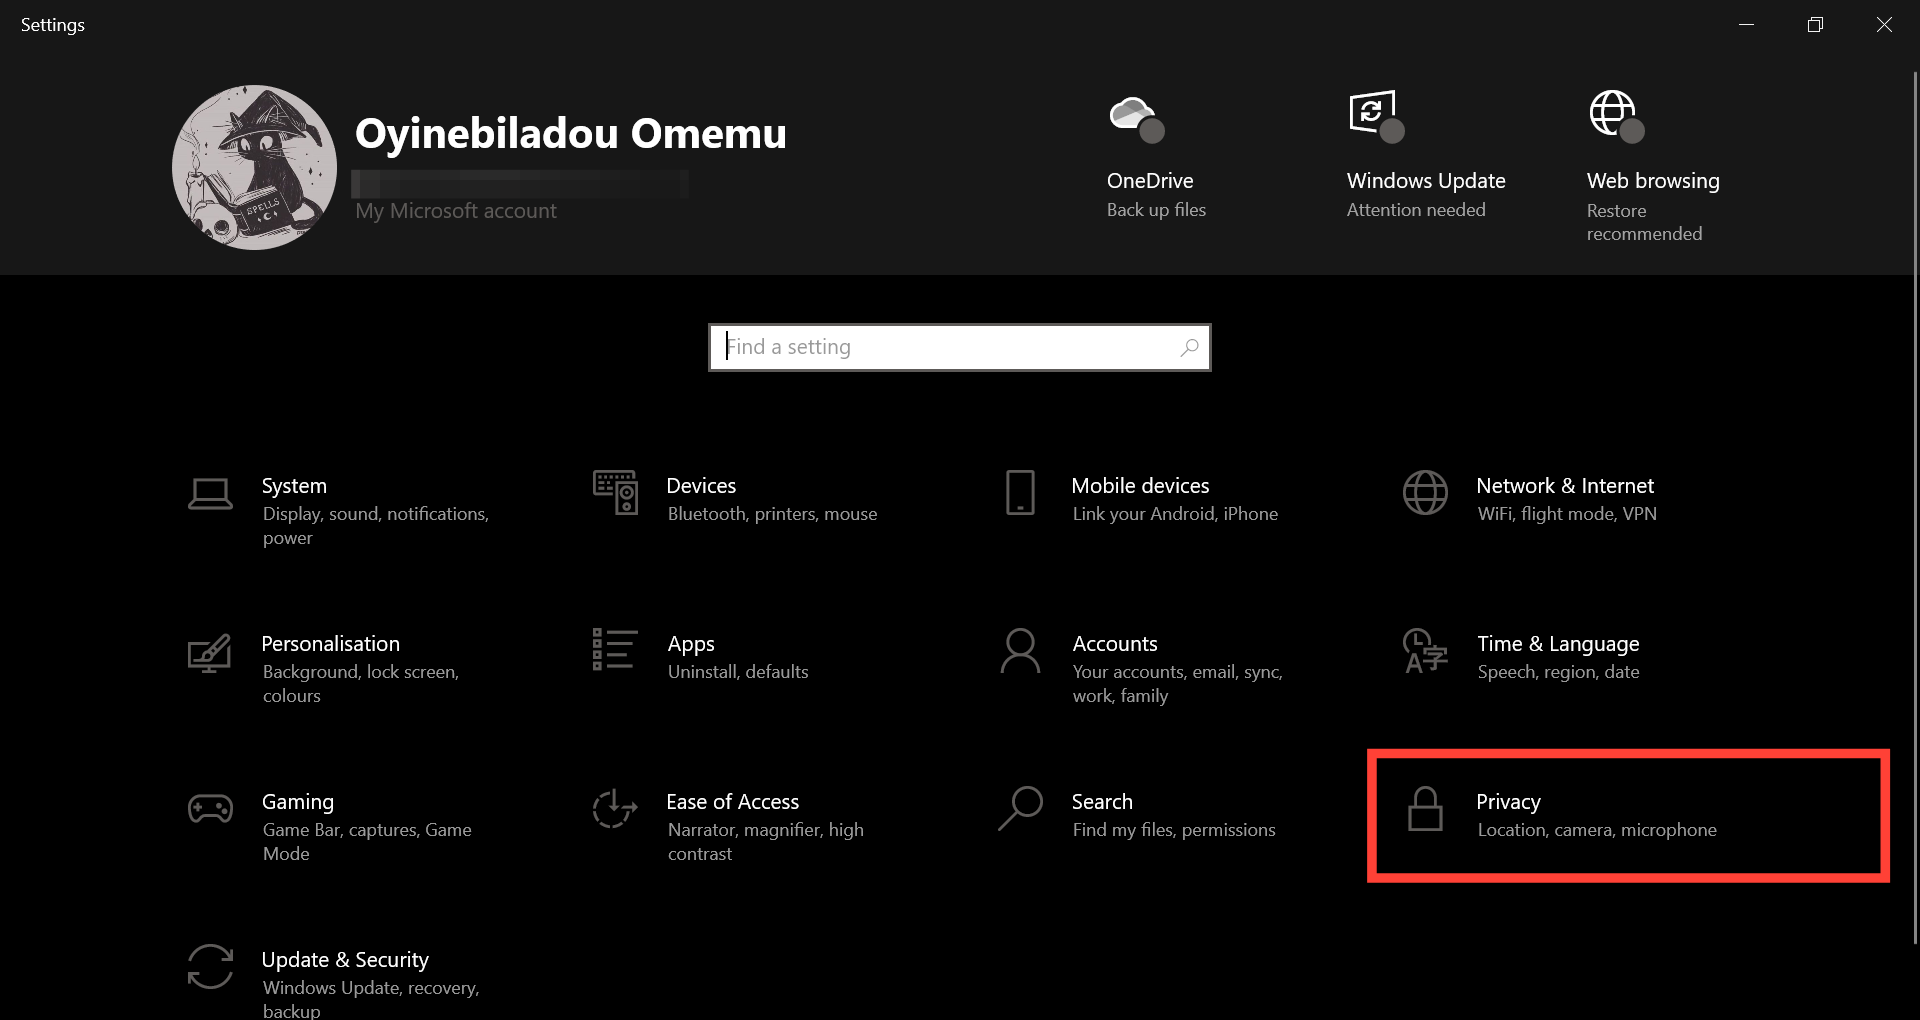Open the System settings laptop icon
Image resolution: width=1920 pixels, height=1020 pixels.
pyautogui.click(x=210, y=494)
